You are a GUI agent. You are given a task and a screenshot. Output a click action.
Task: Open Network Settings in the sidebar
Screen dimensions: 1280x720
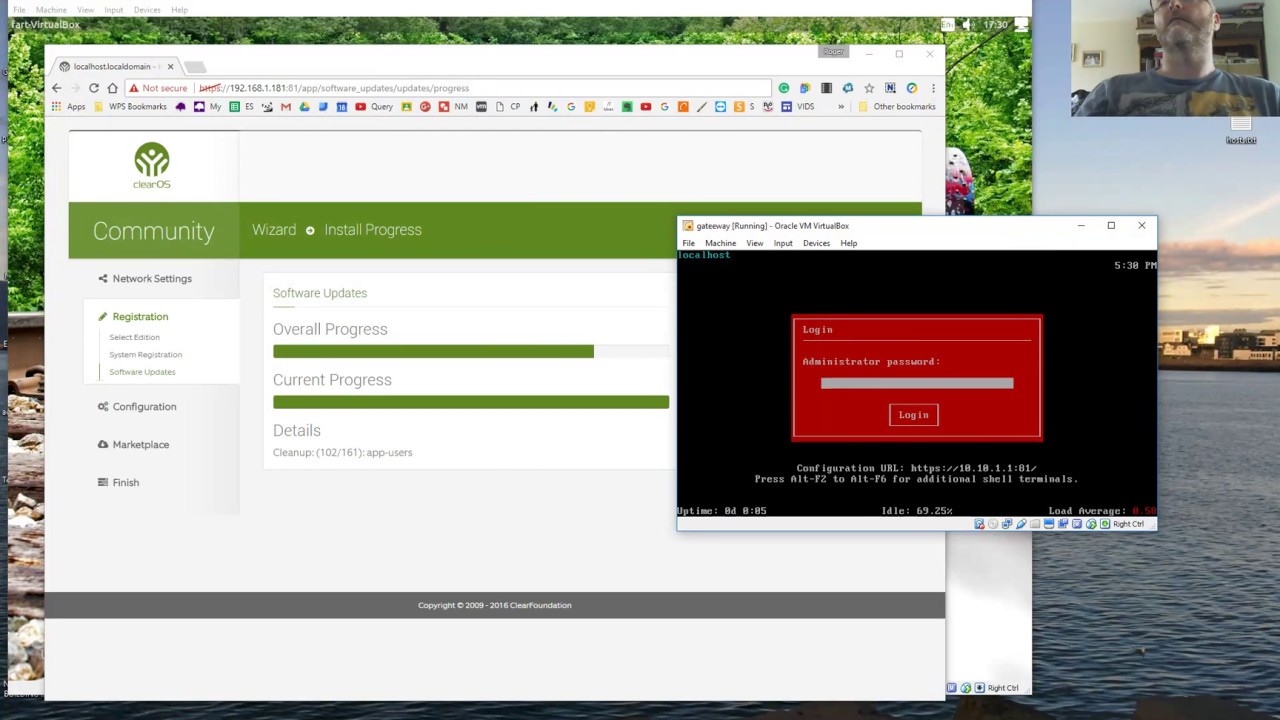point(152,279)
